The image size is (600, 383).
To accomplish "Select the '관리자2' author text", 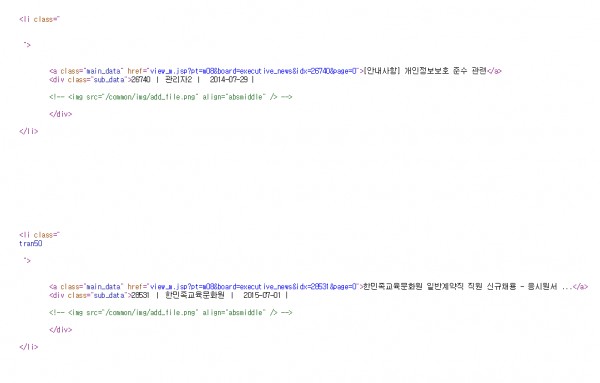I will (178, 80).
